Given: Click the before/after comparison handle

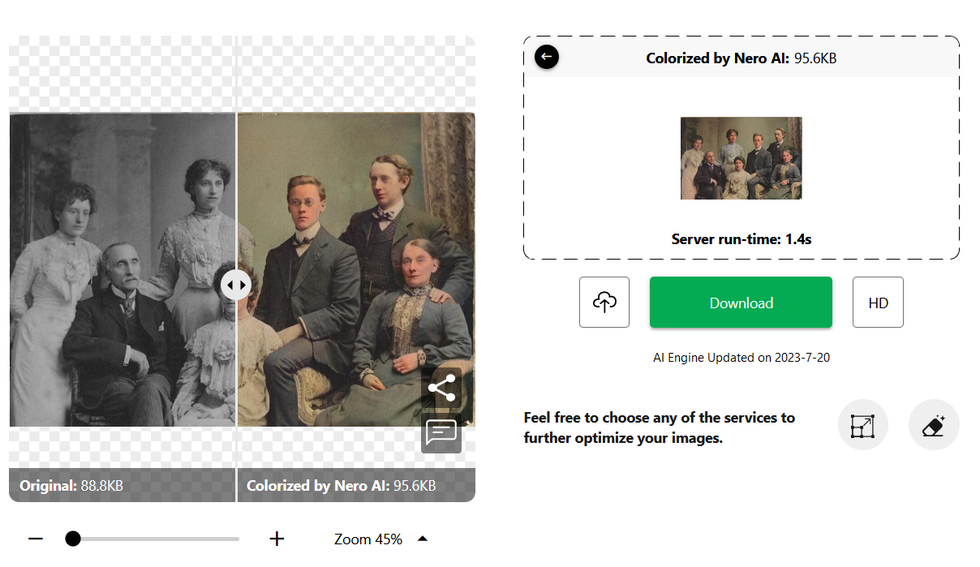Looking at the screenshot, I should (x=236, y=285).
